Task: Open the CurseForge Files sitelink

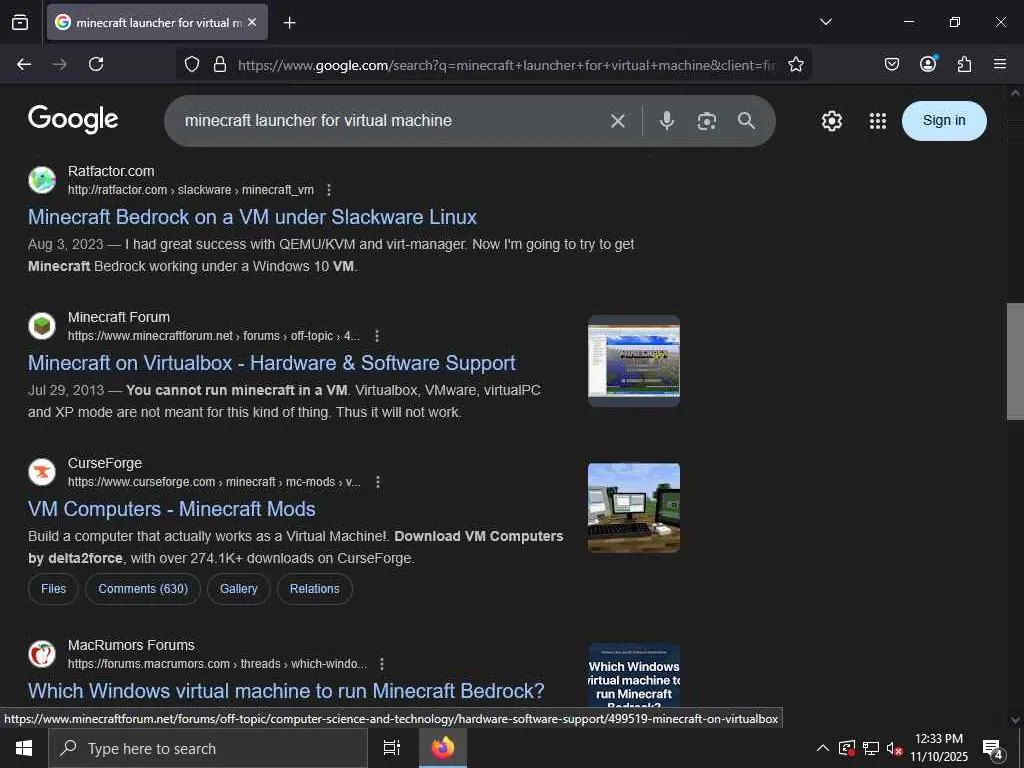Action: [x=54, y=589]
